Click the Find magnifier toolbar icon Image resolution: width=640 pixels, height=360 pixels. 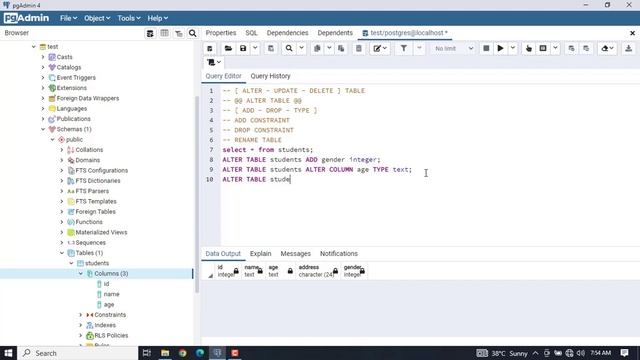click(289, 48)
